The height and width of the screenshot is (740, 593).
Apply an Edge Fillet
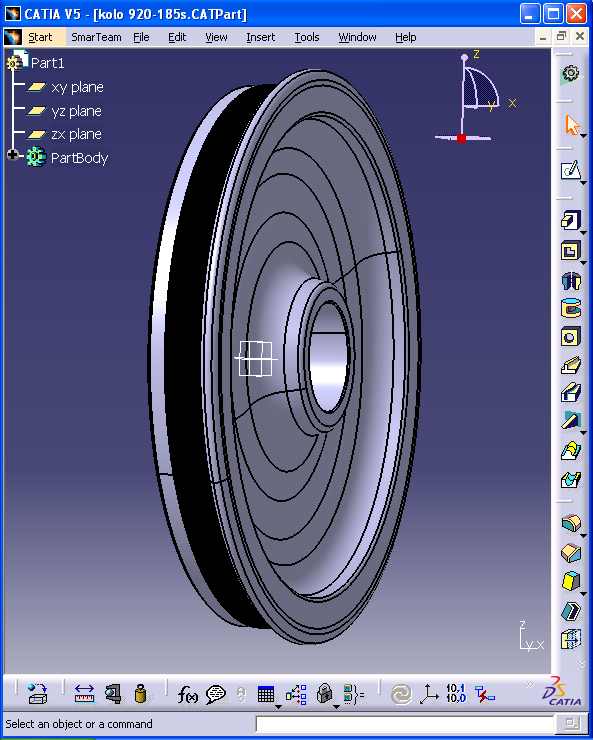tap(570, 523)
